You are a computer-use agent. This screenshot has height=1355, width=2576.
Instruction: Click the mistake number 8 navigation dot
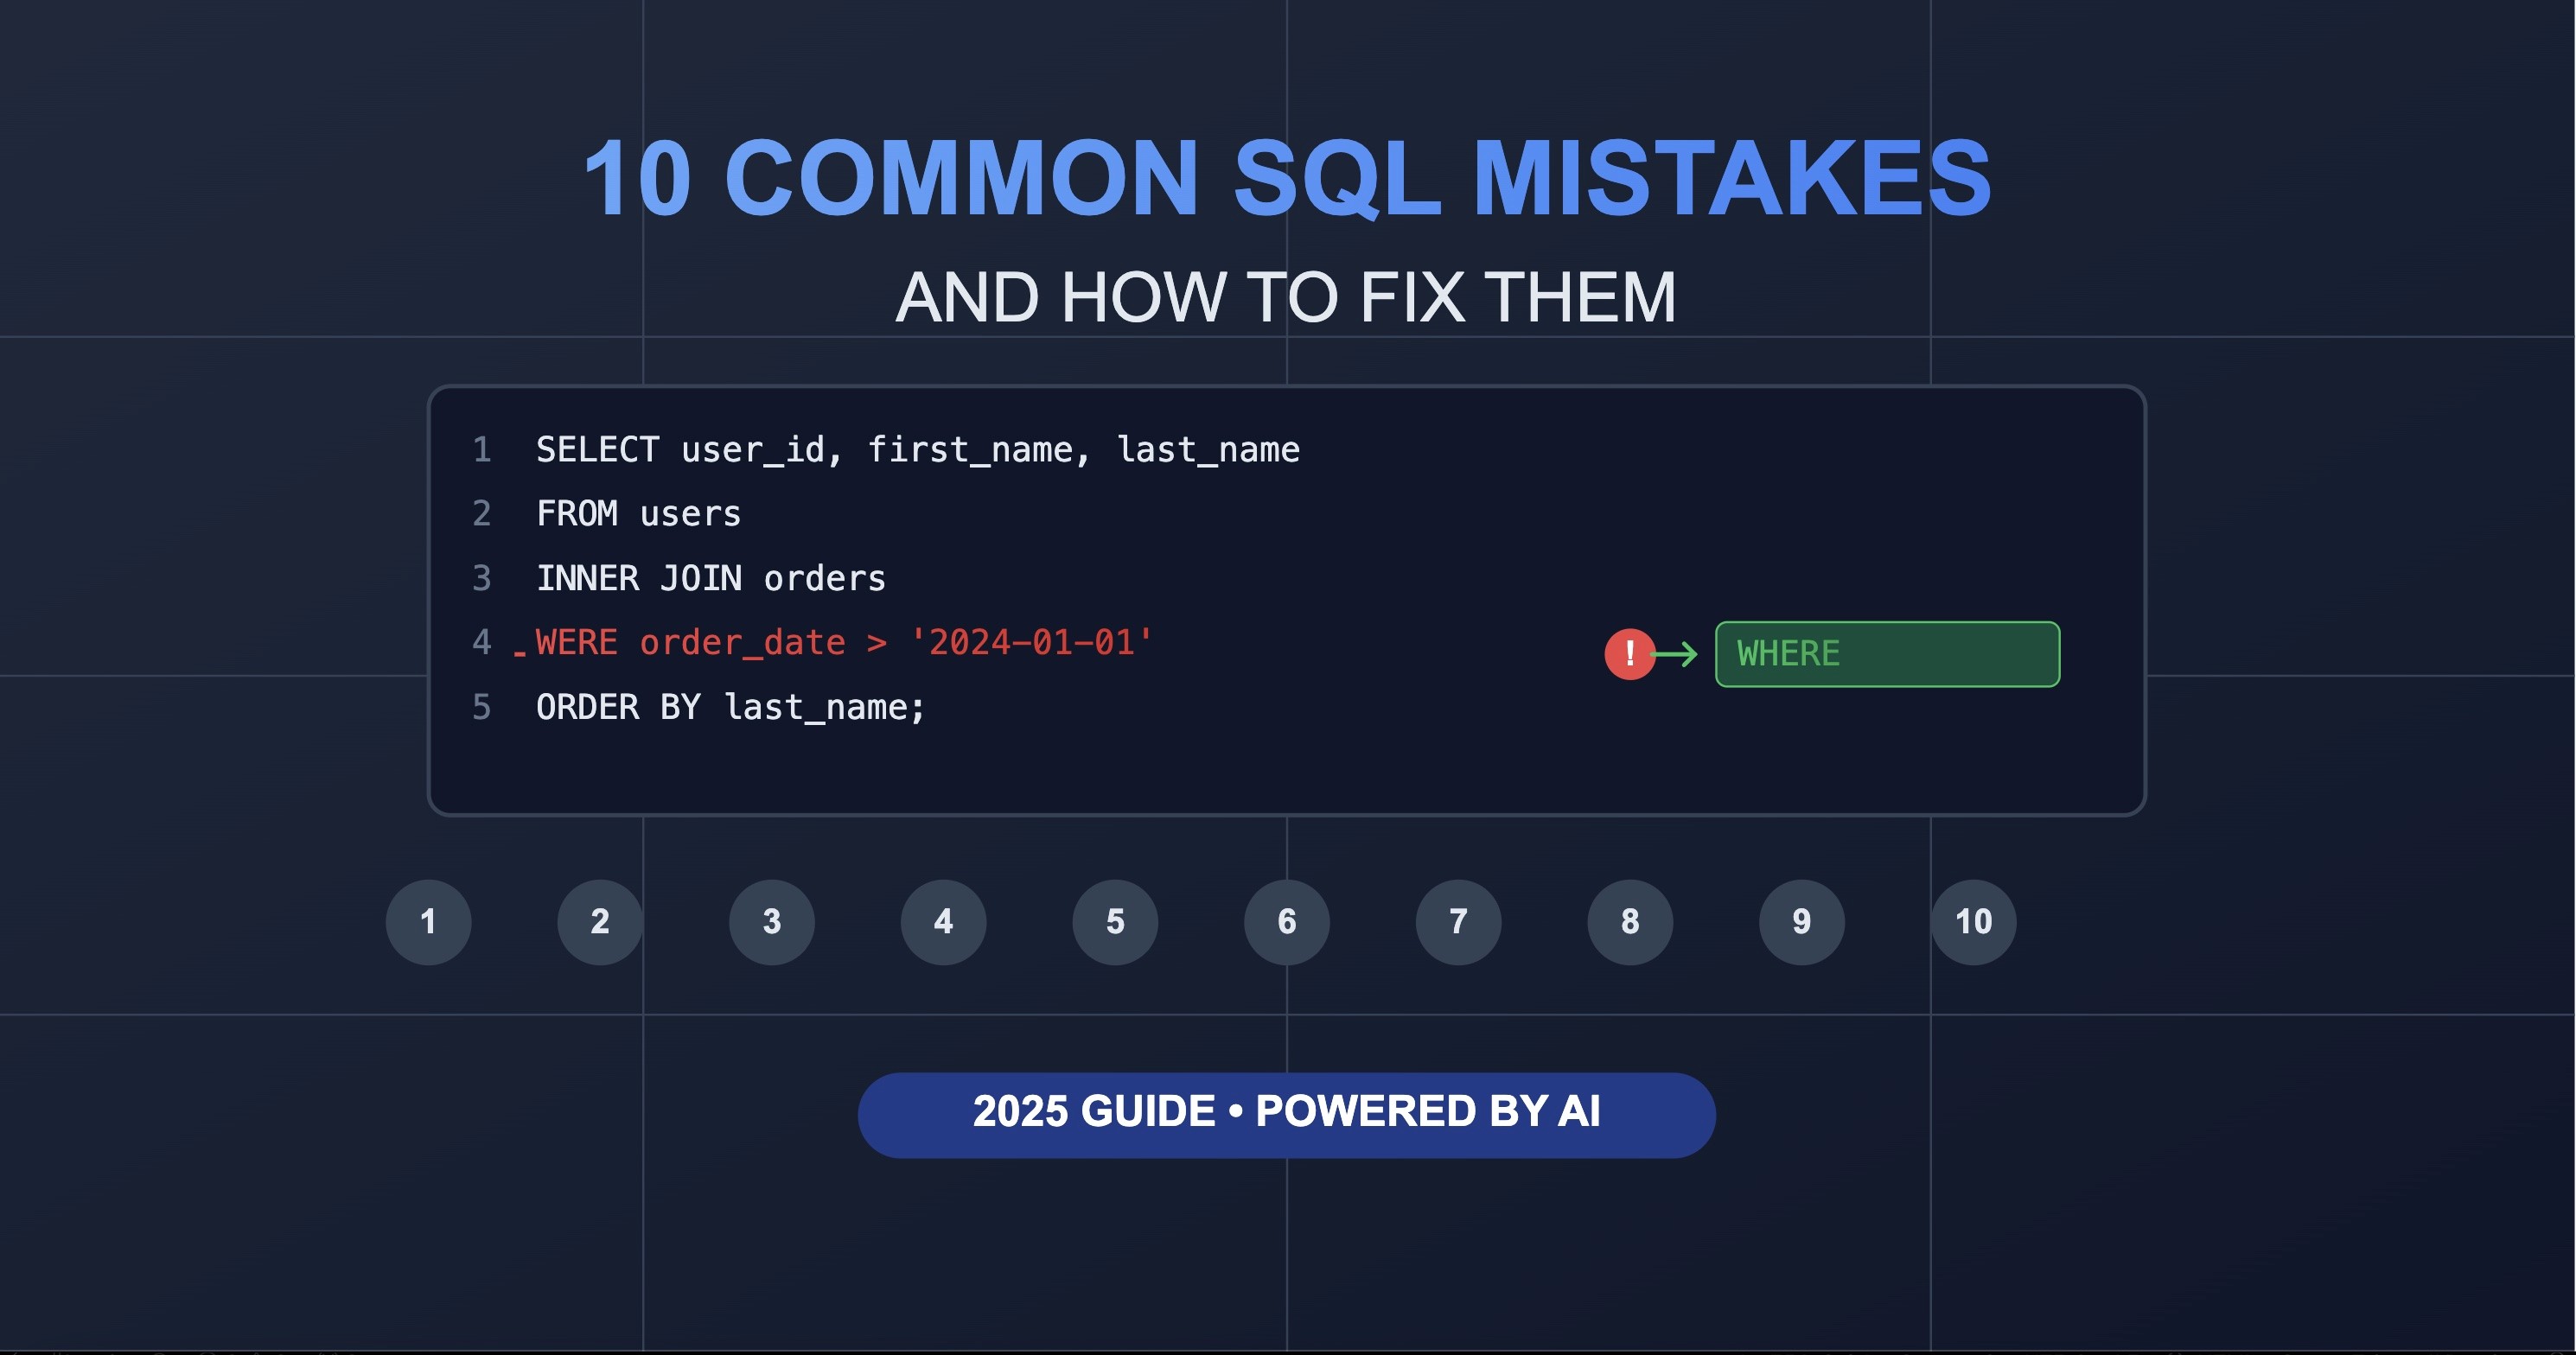(x=1629, y=921)
